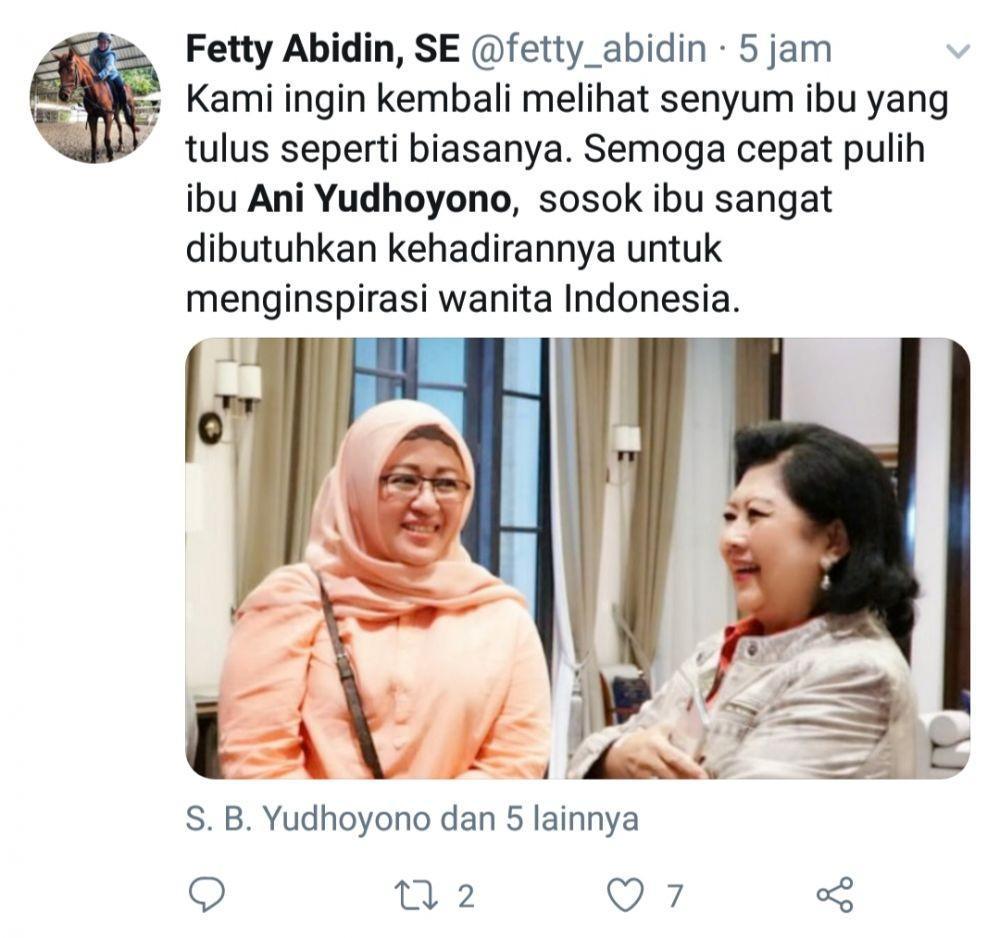Click the tweet text starting Kami ingin kembali

(567, 200)
